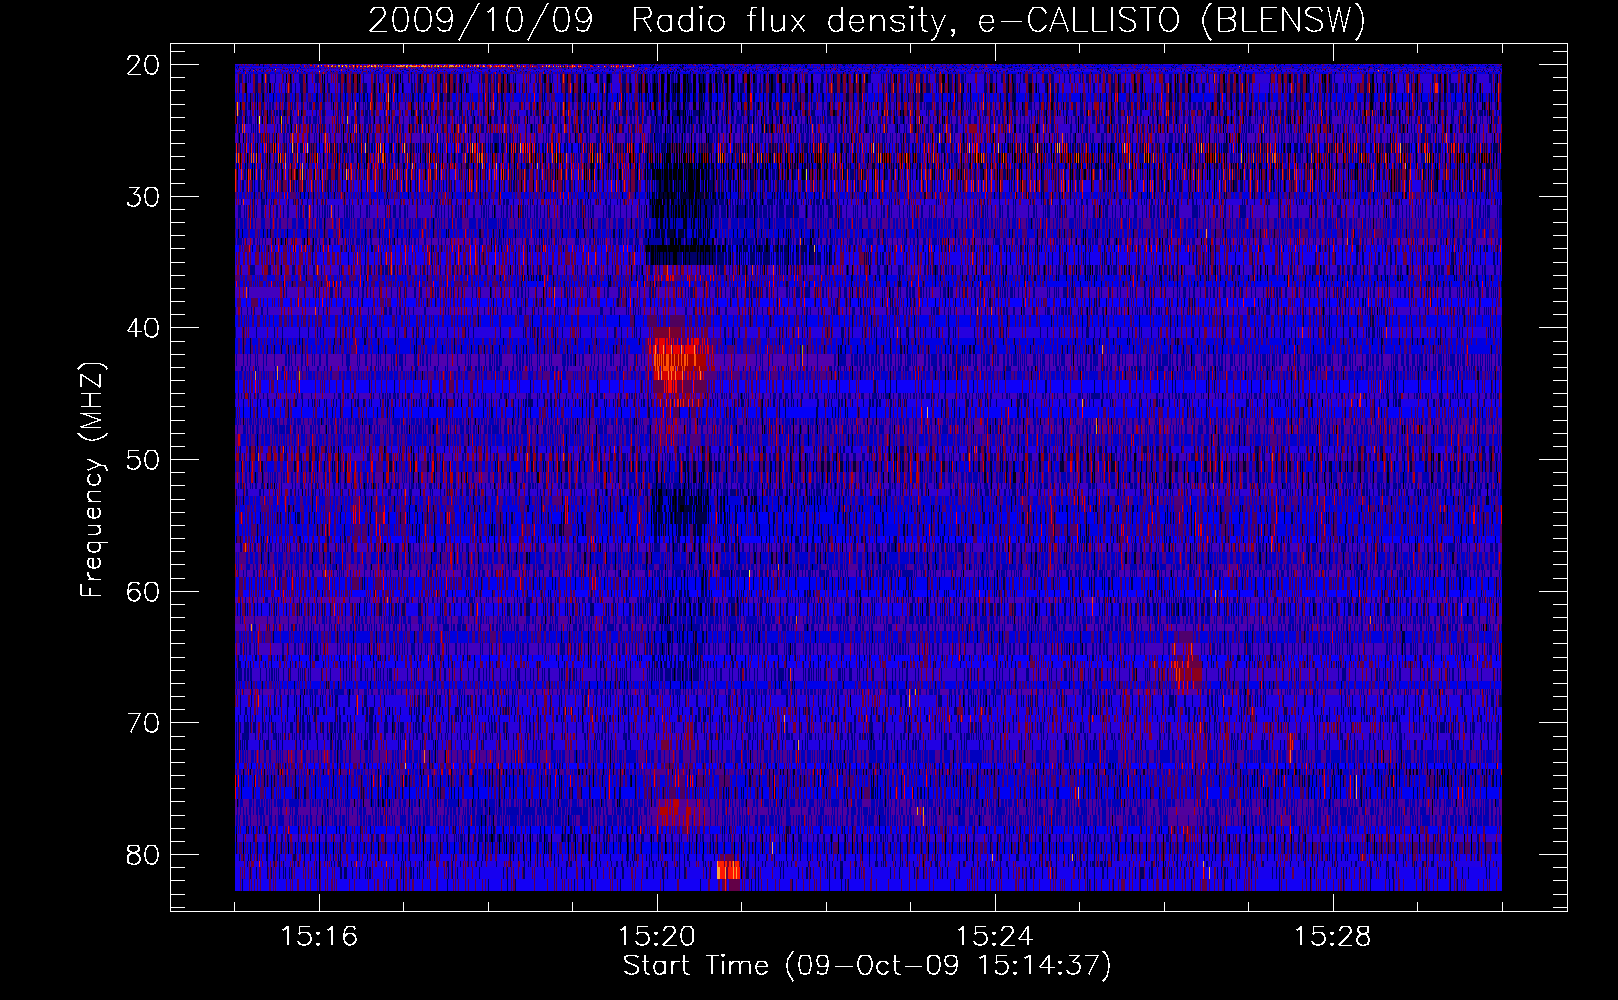Click the 15:24 time tick label
The height and width of the screenshot is (1000, 1618).
995,937
